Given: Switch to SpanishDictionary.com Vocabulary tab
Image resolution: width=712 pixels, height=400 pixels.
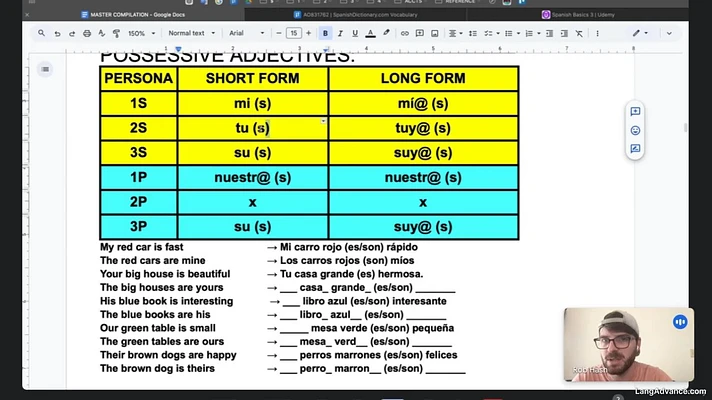Looking at the screenshot, I should coord(355,15).
